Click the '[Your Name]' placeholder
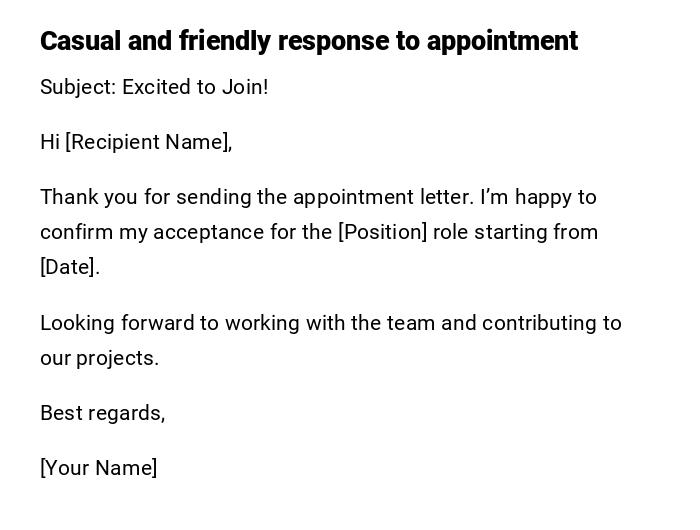This screenshot has height=530, width=700. 98,468
